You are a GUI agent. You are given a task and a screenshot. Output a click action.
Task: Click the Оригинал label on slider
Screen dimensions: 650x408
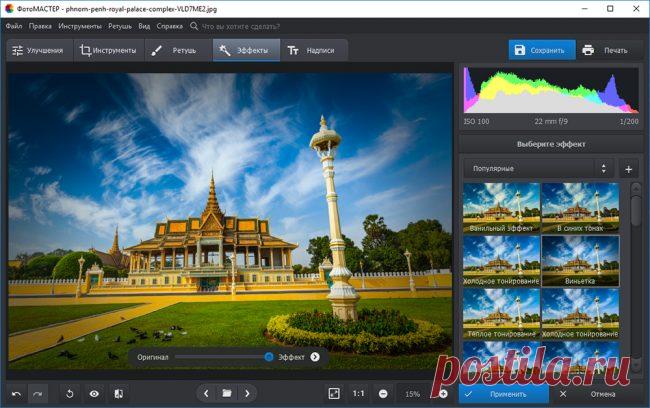153,357
